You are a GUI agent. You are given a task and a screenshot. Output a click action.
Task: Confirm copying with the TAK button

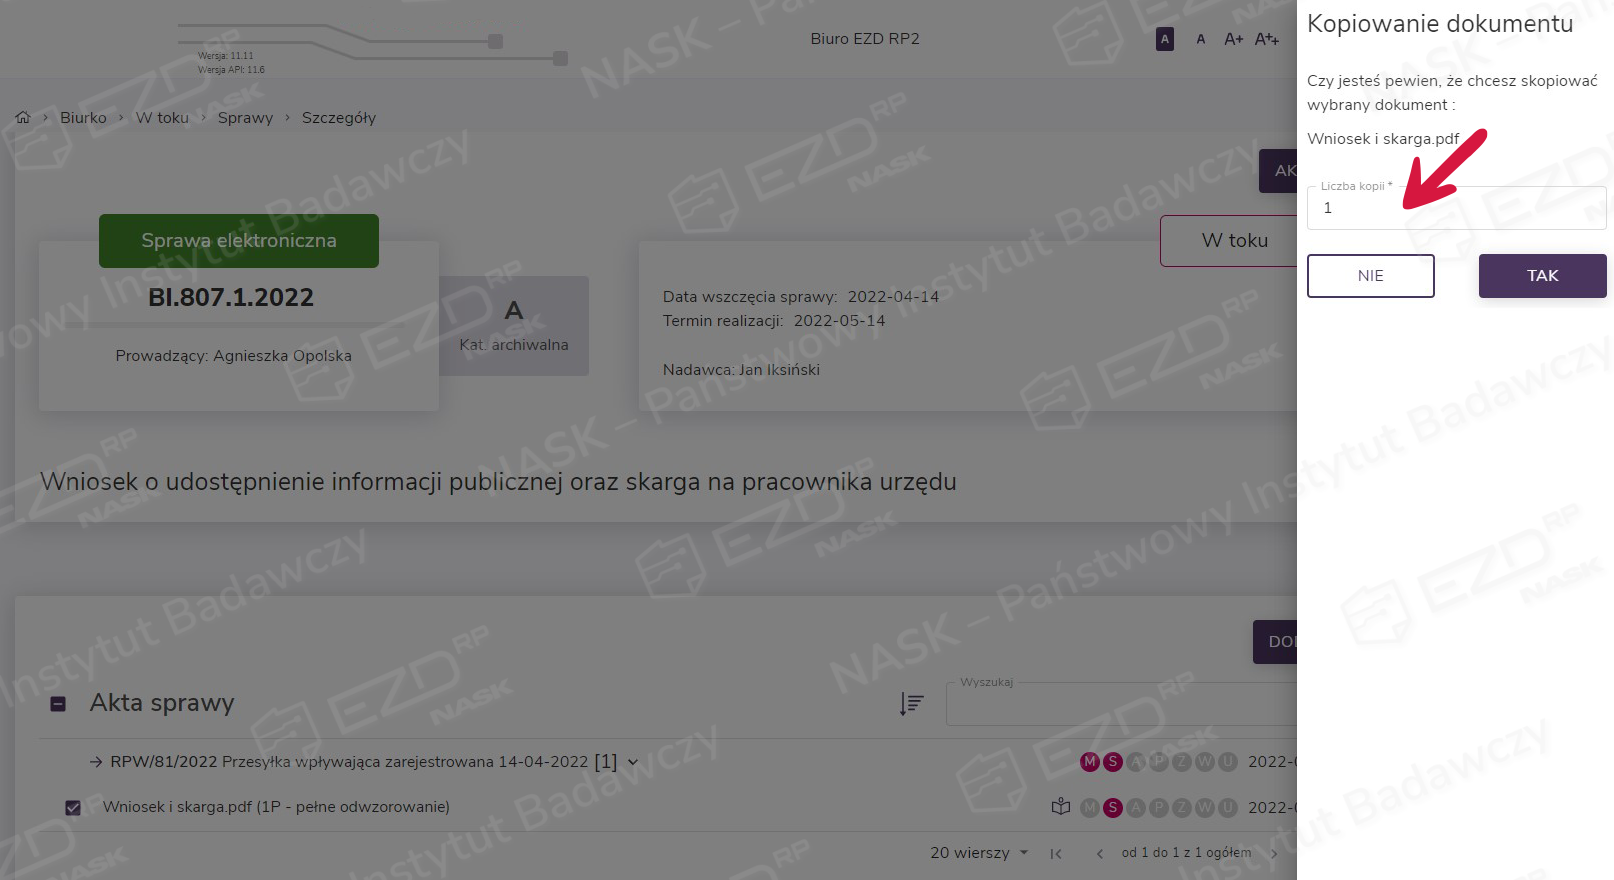[1542, 276]
